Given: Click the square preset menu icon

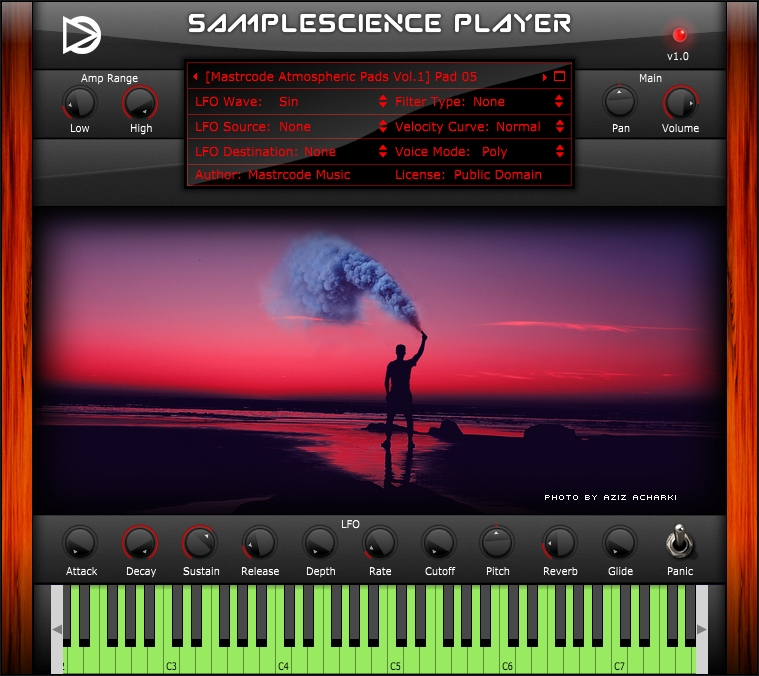Looking at the screenshot, I should (560, 76).
